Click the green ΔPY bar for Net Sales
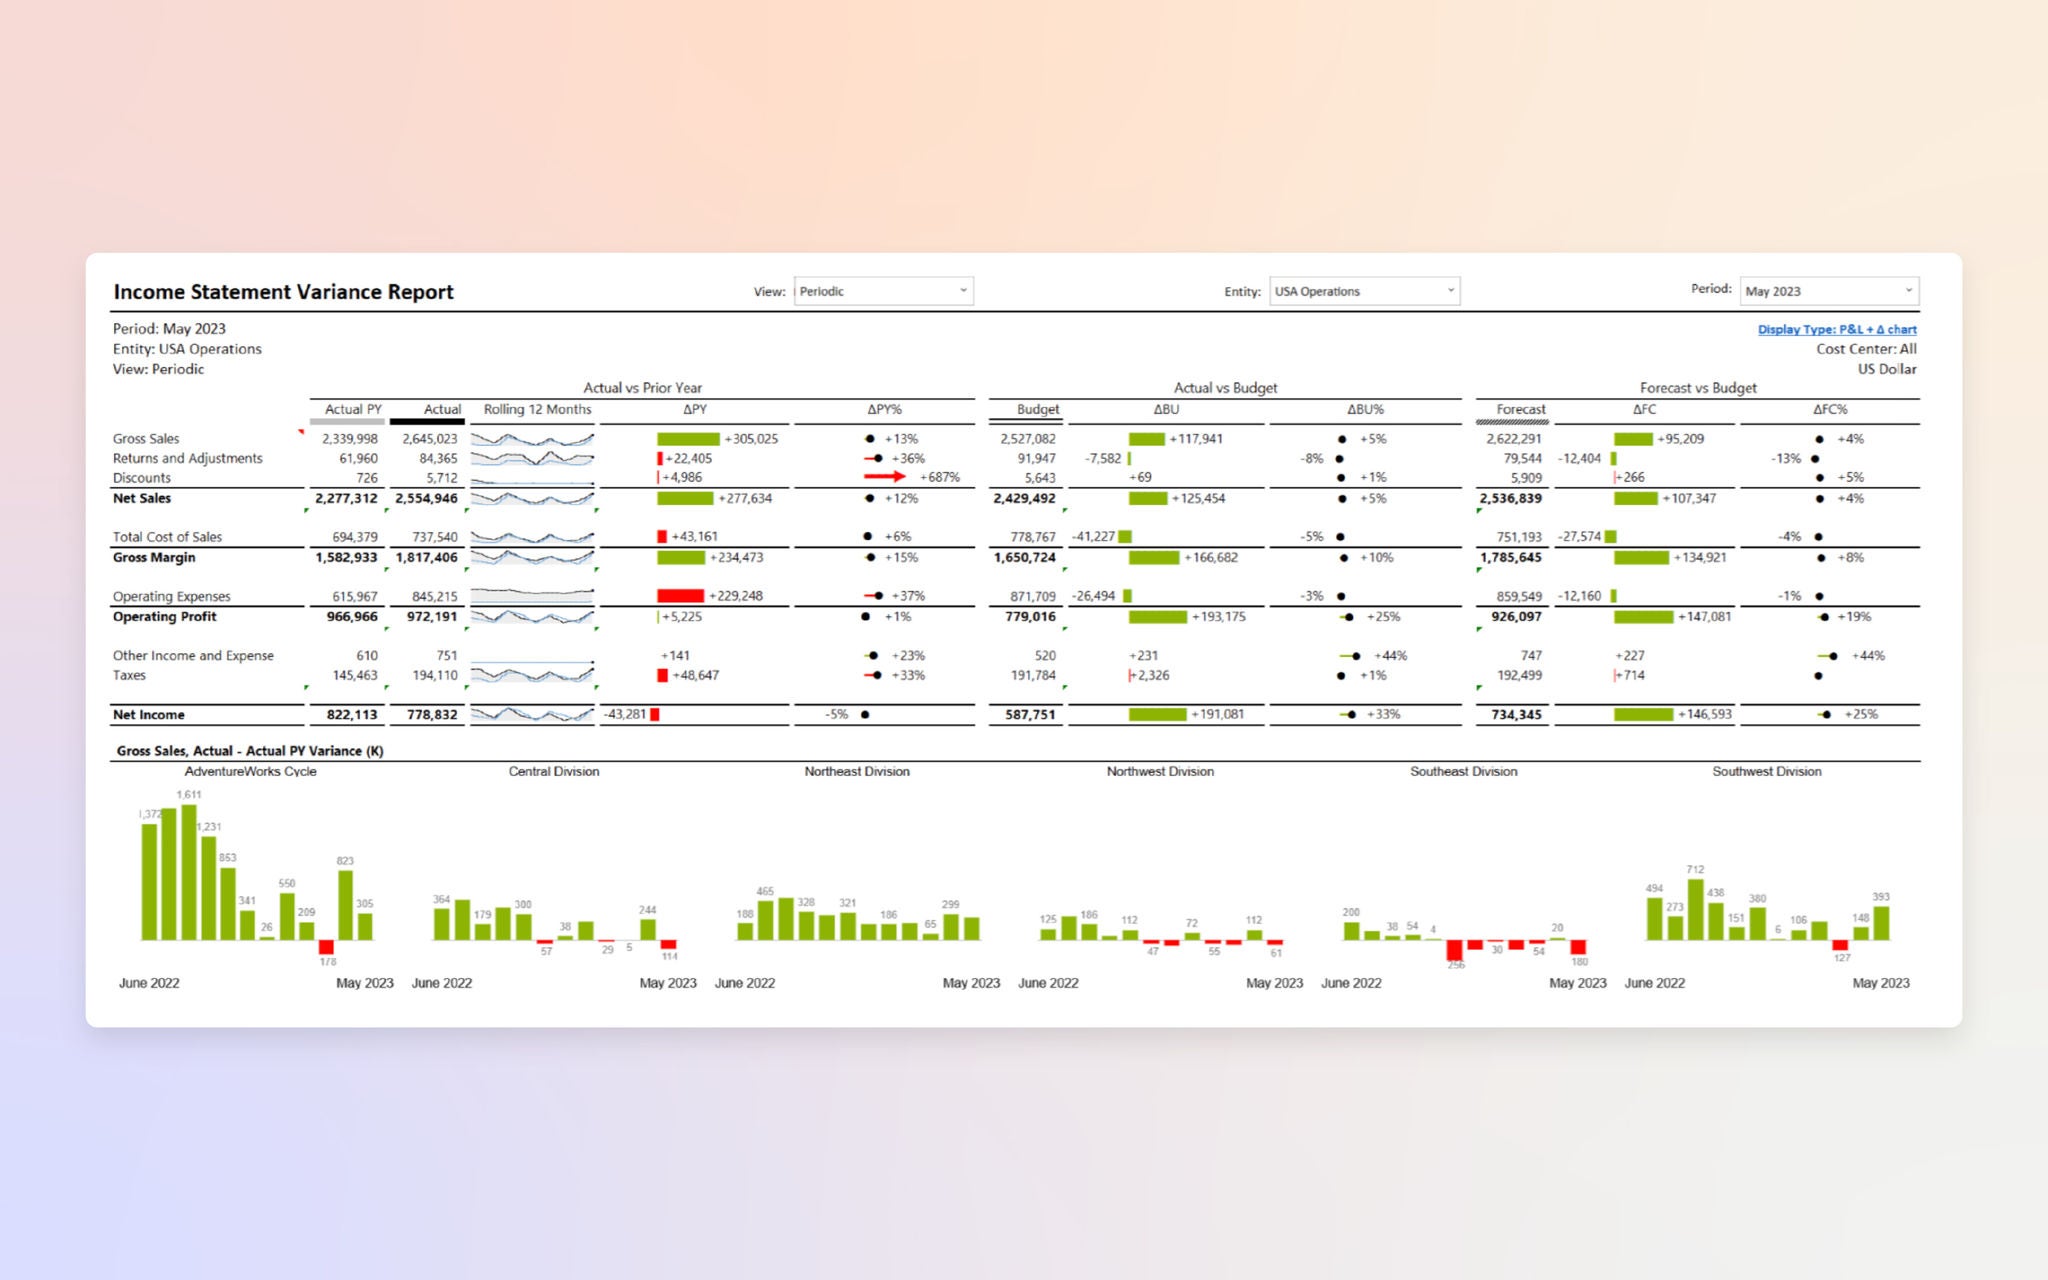The width and height of the screenshot is (2048, 1280). coord(684,498)
